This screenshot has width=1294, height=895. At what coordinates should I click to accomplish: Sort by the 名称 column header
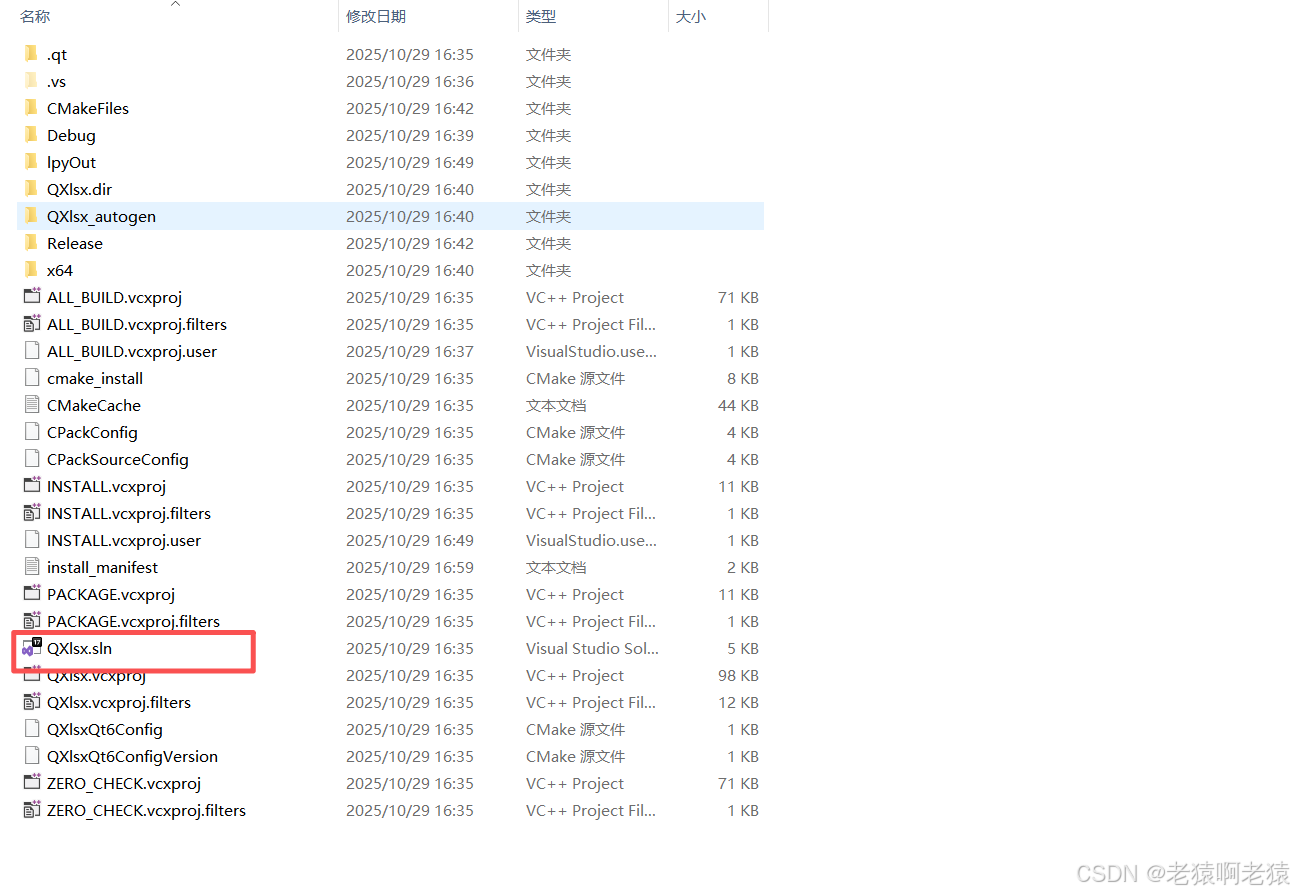pyautogui.click(x=35, y=16)
